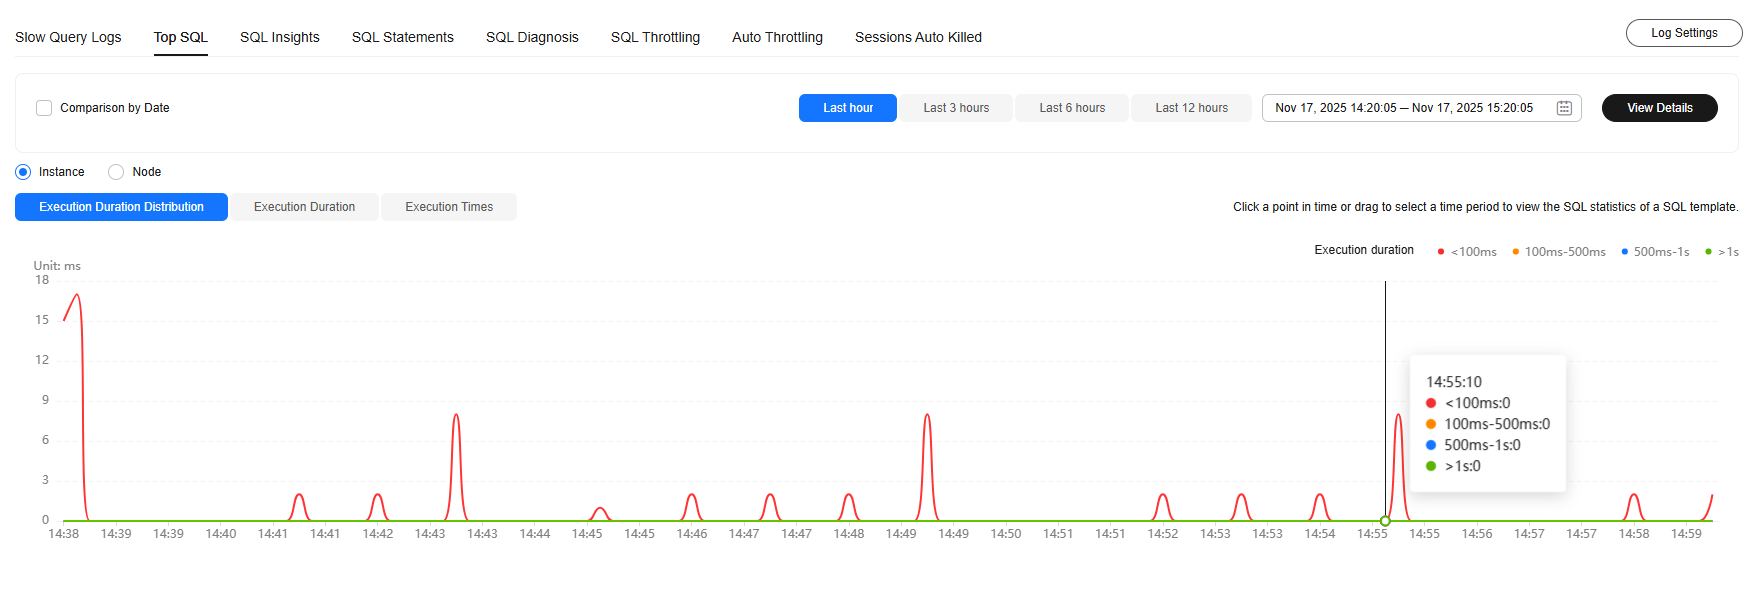Enable the Comparison by Date checkbox
This screenshot has height=608, width=1758.
44,108
